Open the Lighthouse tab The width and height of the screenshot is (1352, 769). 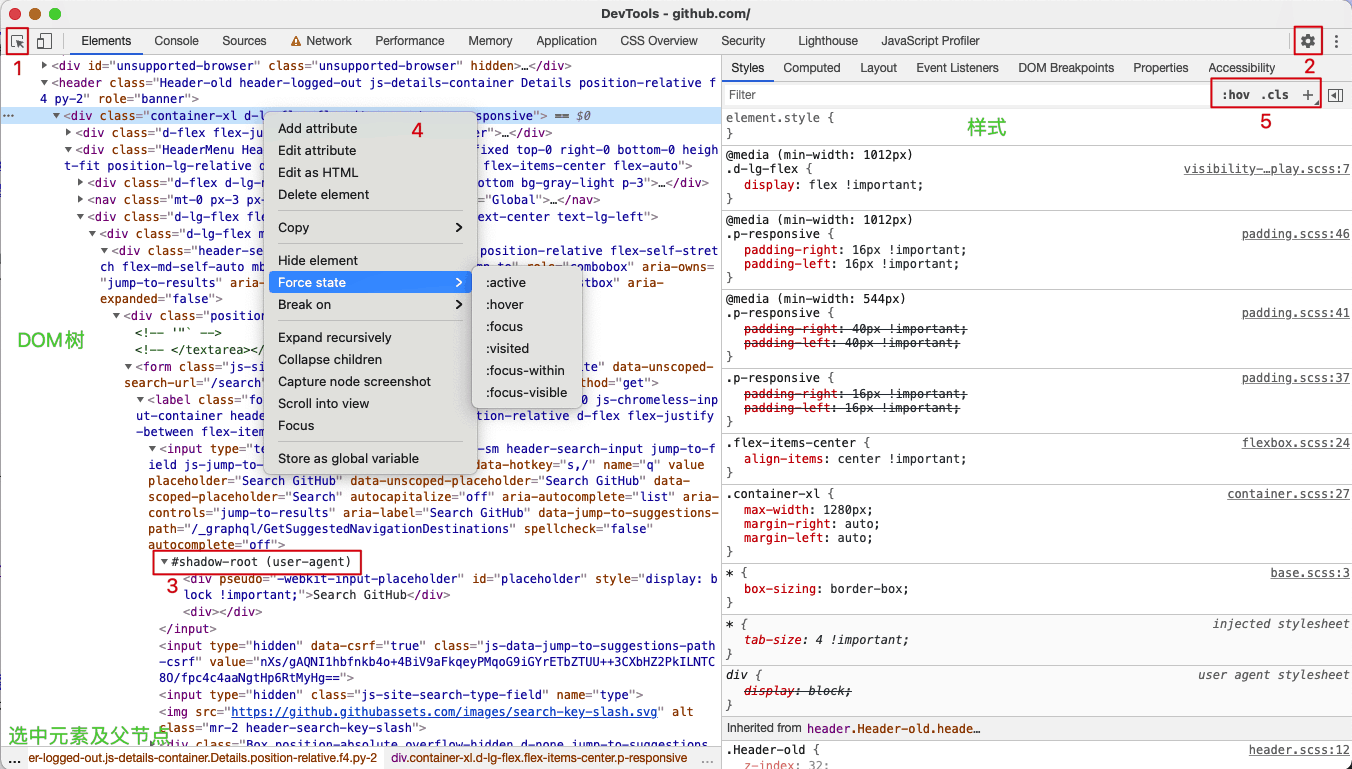828,41
